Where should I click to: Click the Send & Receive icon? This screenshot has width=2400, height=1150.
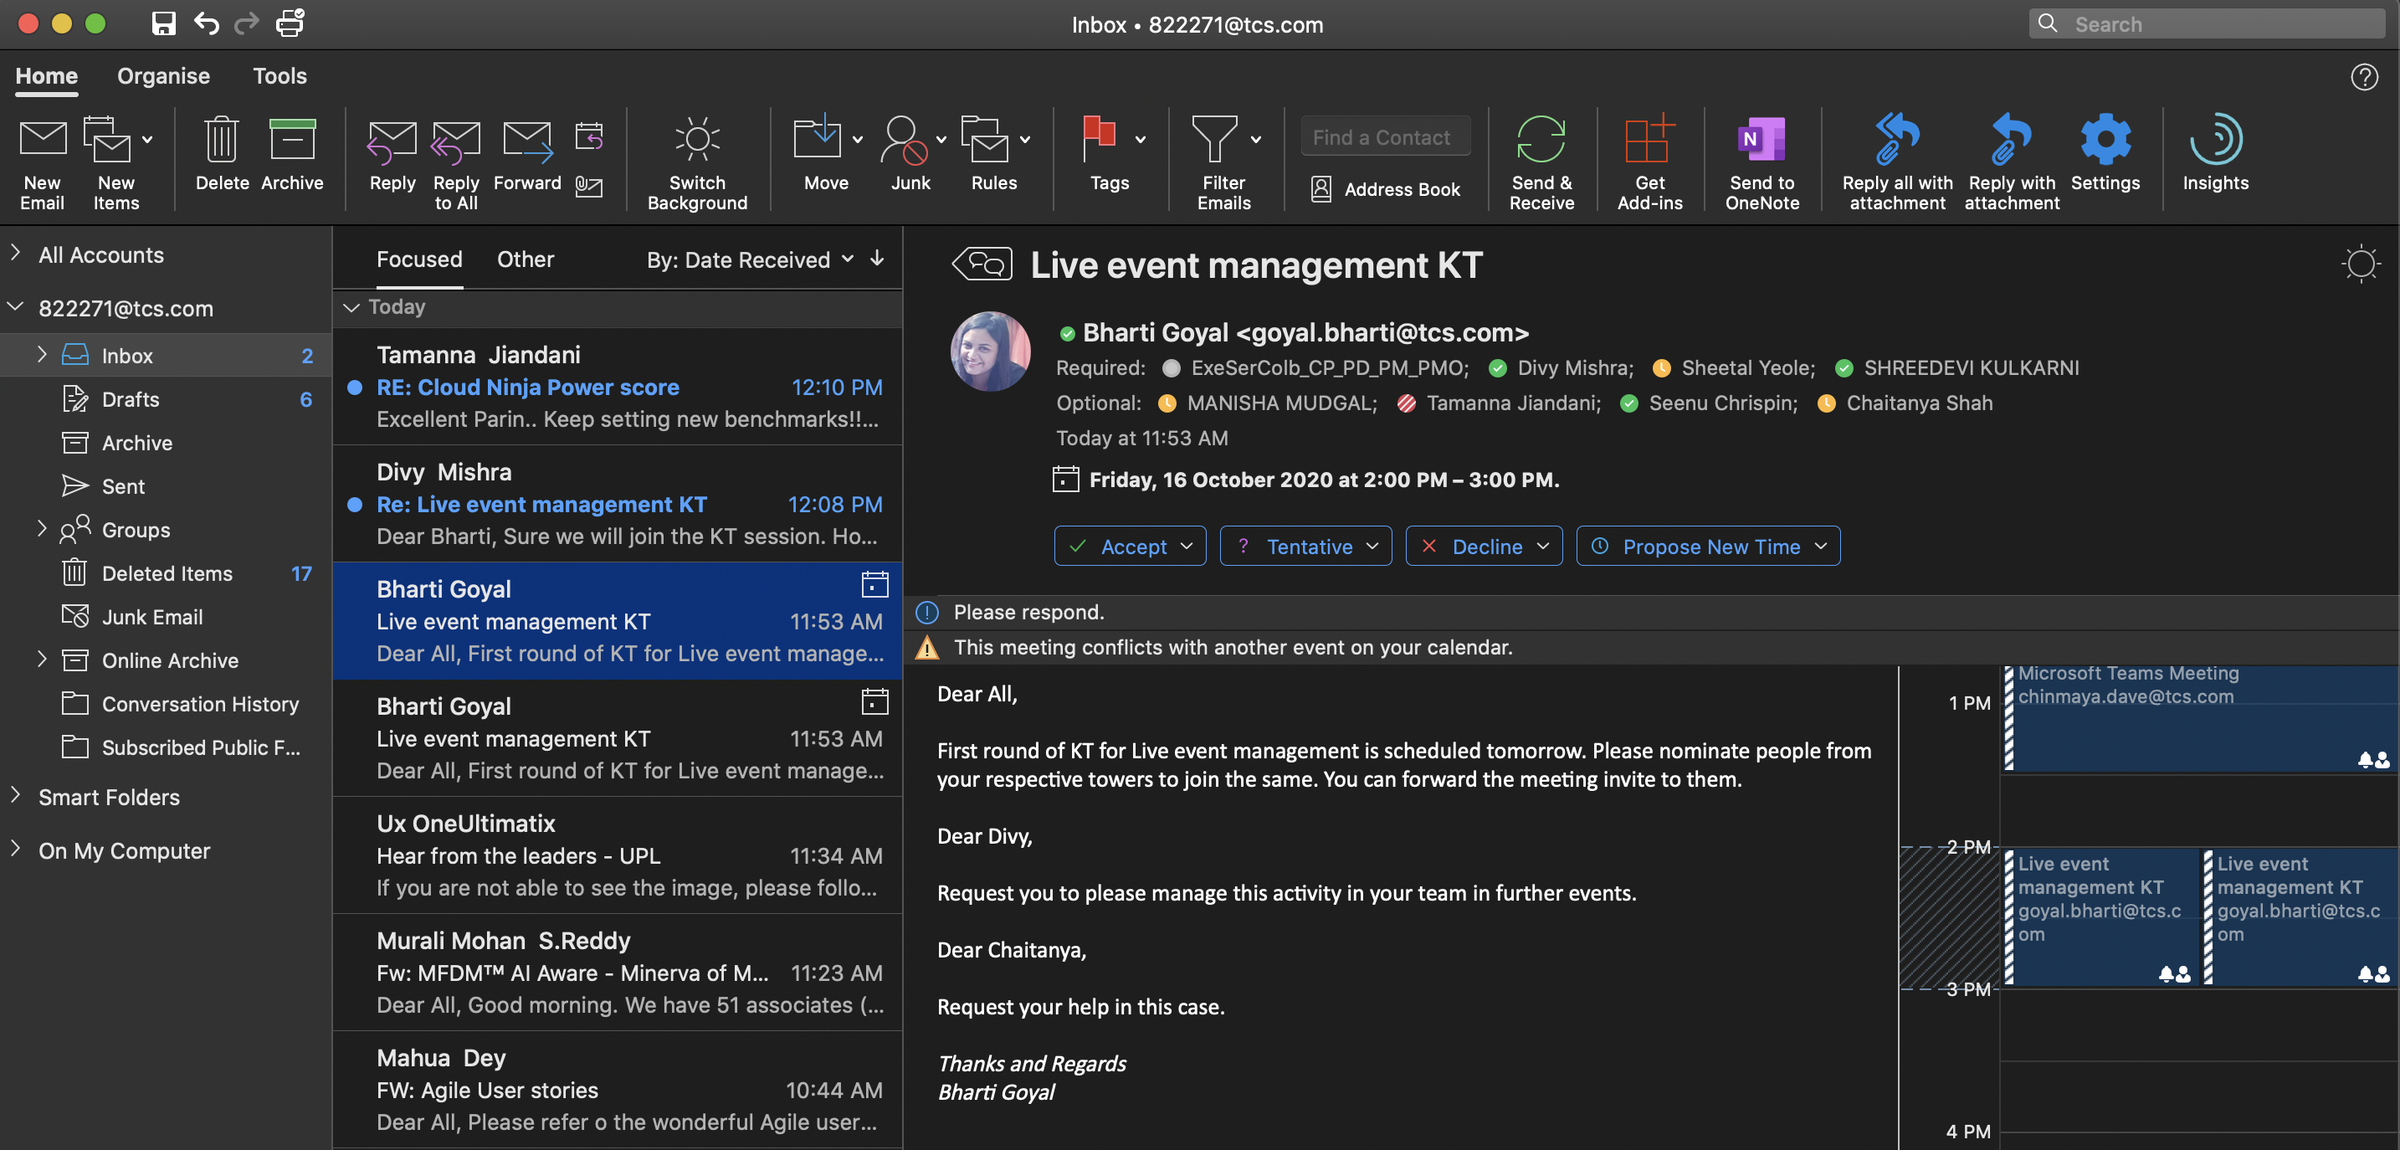(1540, 142)
